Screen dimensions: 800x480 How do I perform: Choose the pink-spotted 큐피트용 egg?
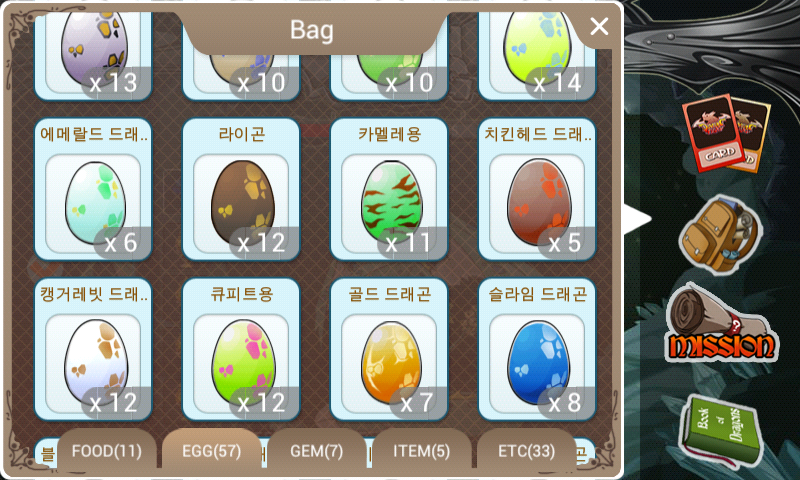click(241, 349)
